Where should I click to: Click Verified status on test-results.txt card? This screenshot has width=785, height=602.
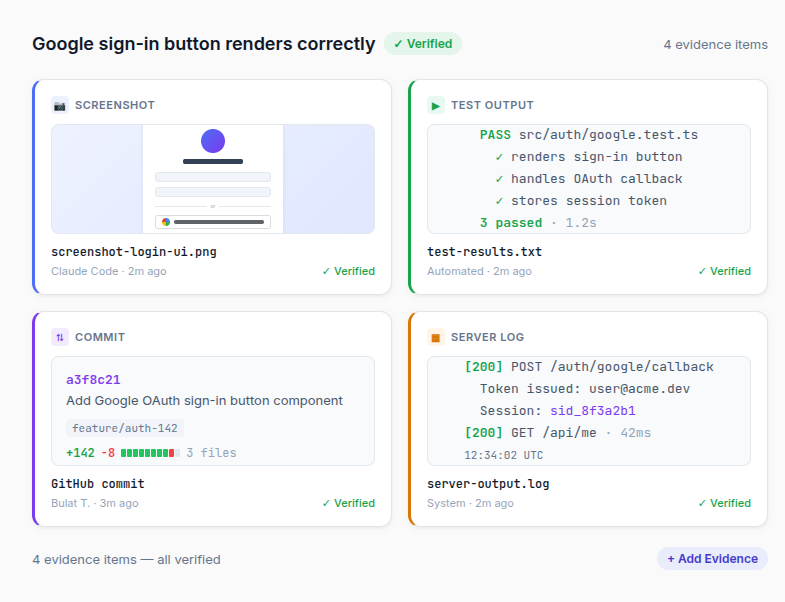pos(724,271)
